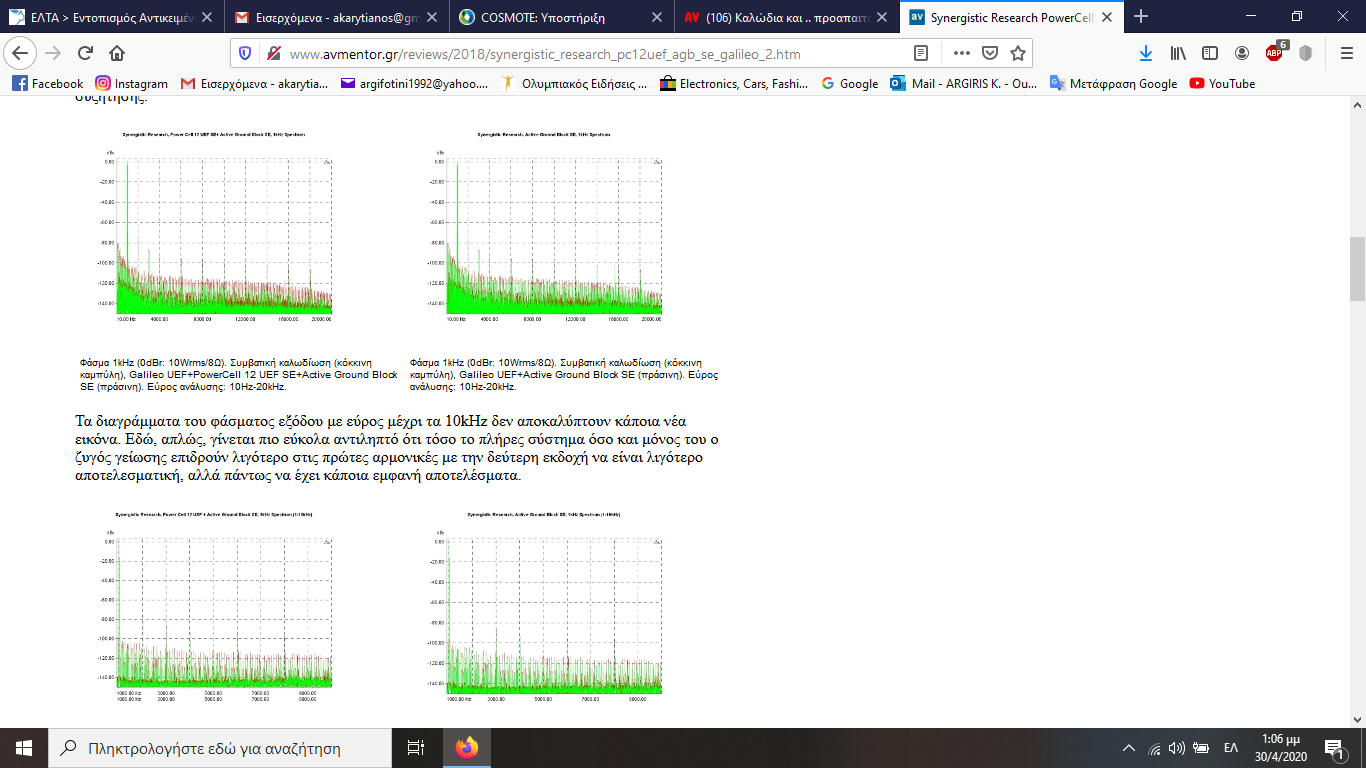
Task: Save page to Pocket
Action: (989, 54)
